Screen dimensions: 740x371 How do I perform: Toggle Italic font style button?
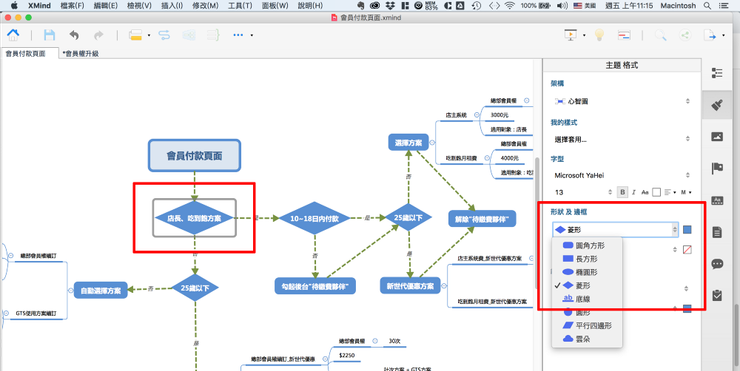click(634, 192)
